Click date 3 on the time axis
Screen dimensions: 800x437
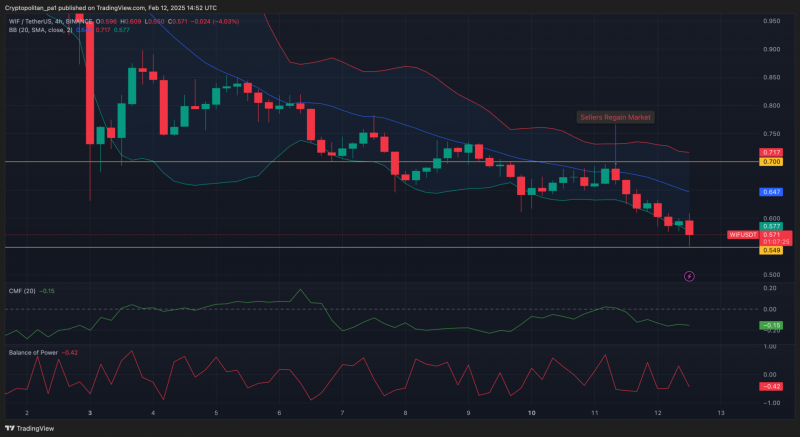pos(90,413)
